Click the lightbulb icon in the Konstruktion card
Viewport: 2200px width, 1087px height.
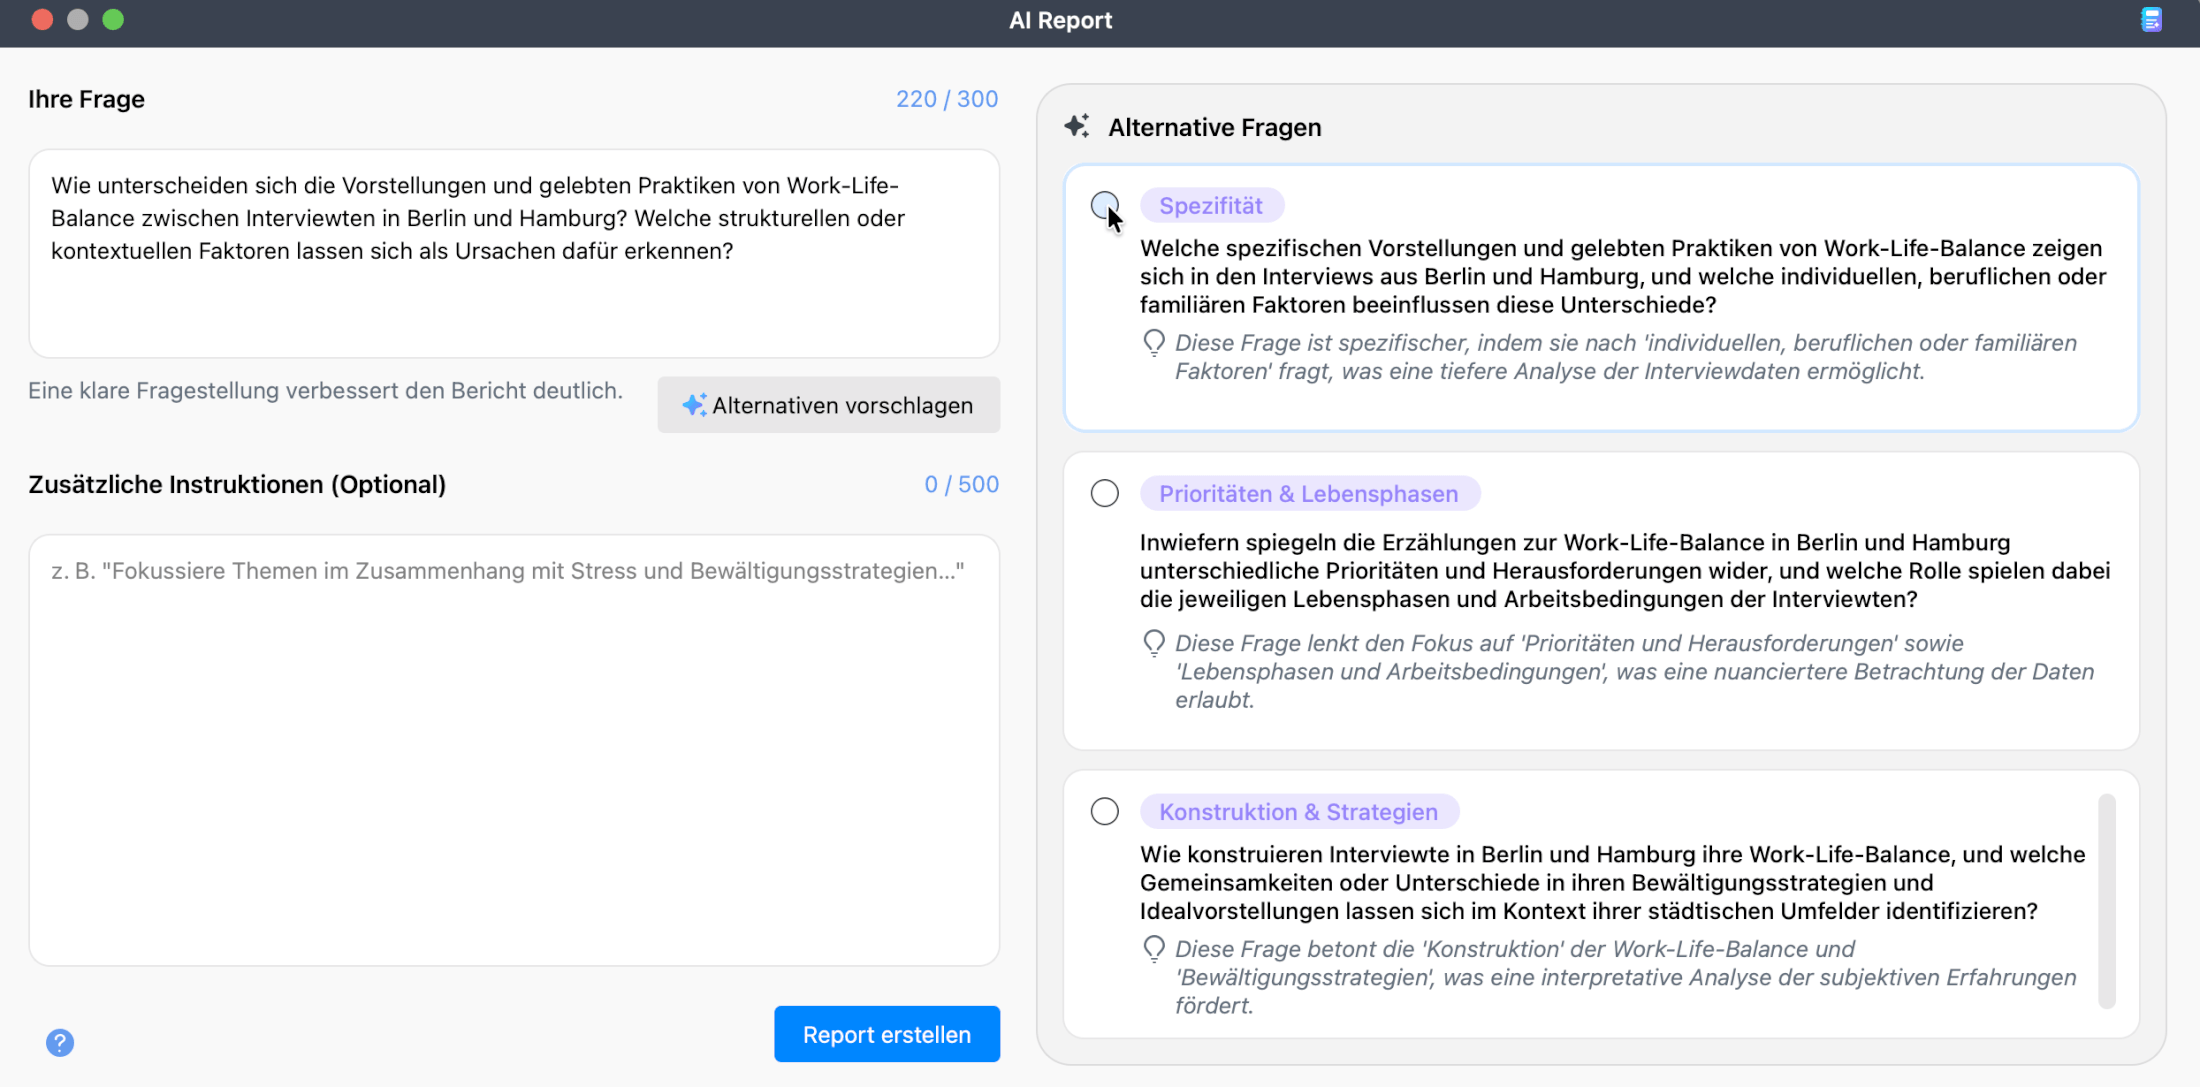pyautogui.click(x=1154, y=949)
